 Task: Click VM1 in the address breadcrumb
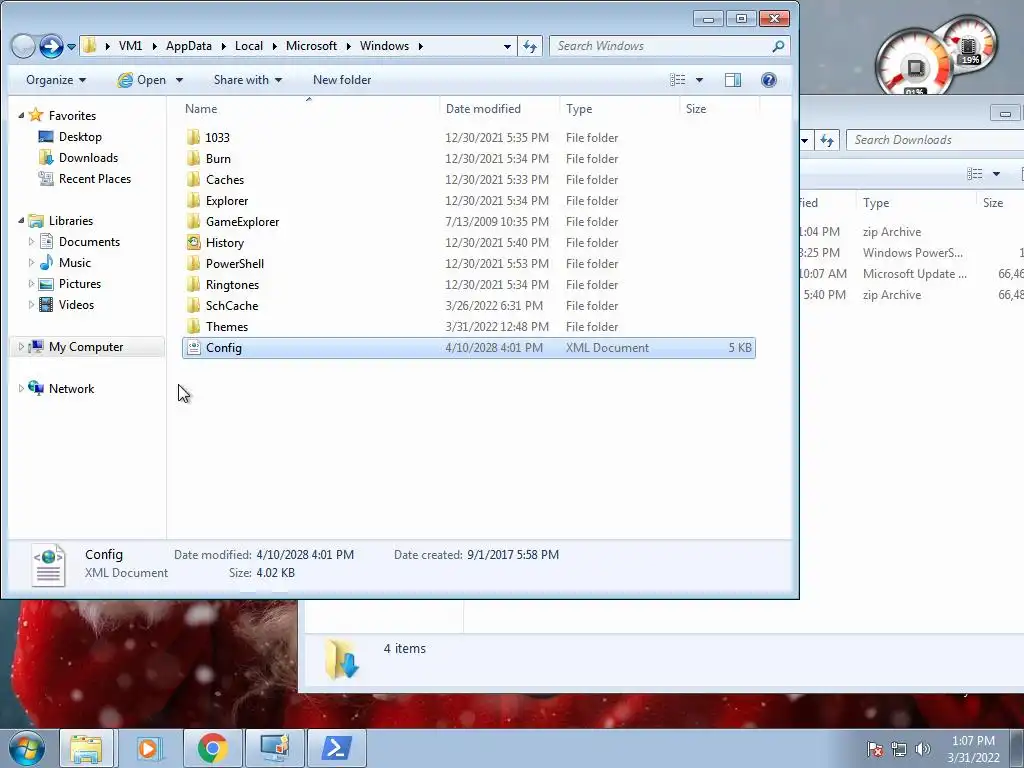[130, 46]
